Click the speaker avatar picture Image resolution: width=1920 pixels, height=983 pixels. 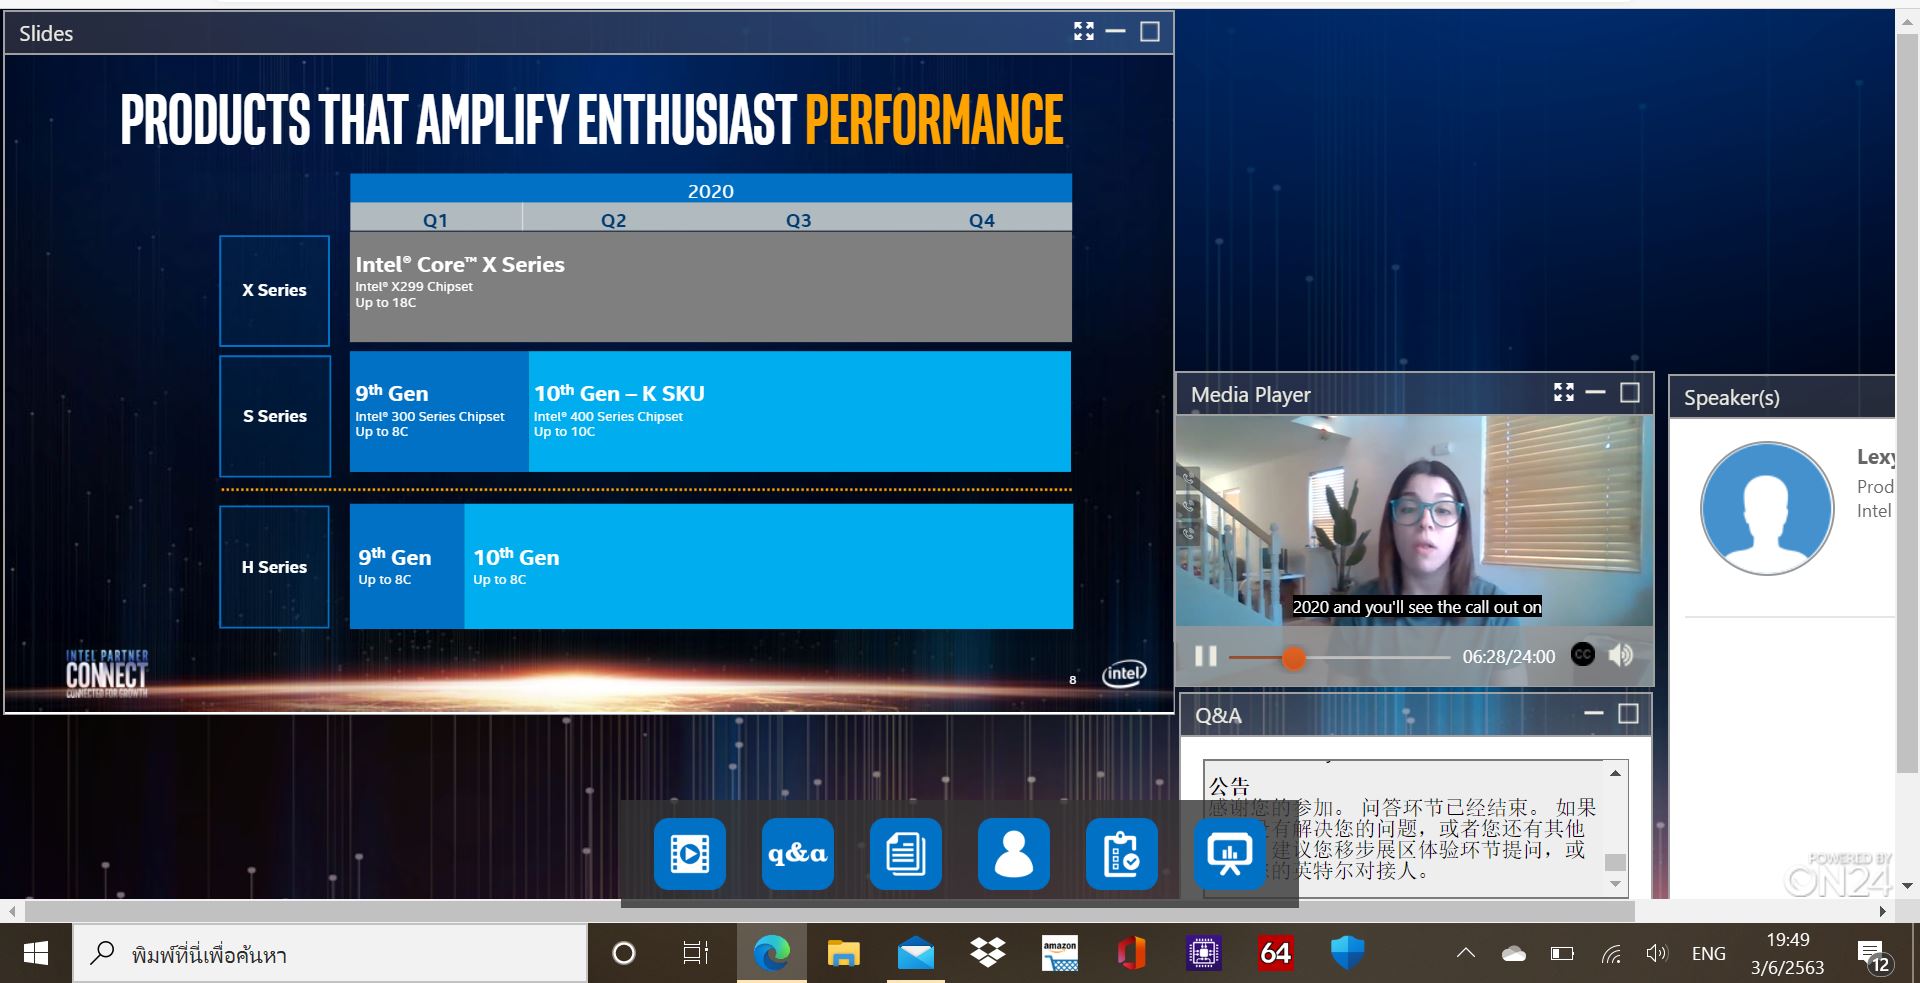tap(1767, 508)
